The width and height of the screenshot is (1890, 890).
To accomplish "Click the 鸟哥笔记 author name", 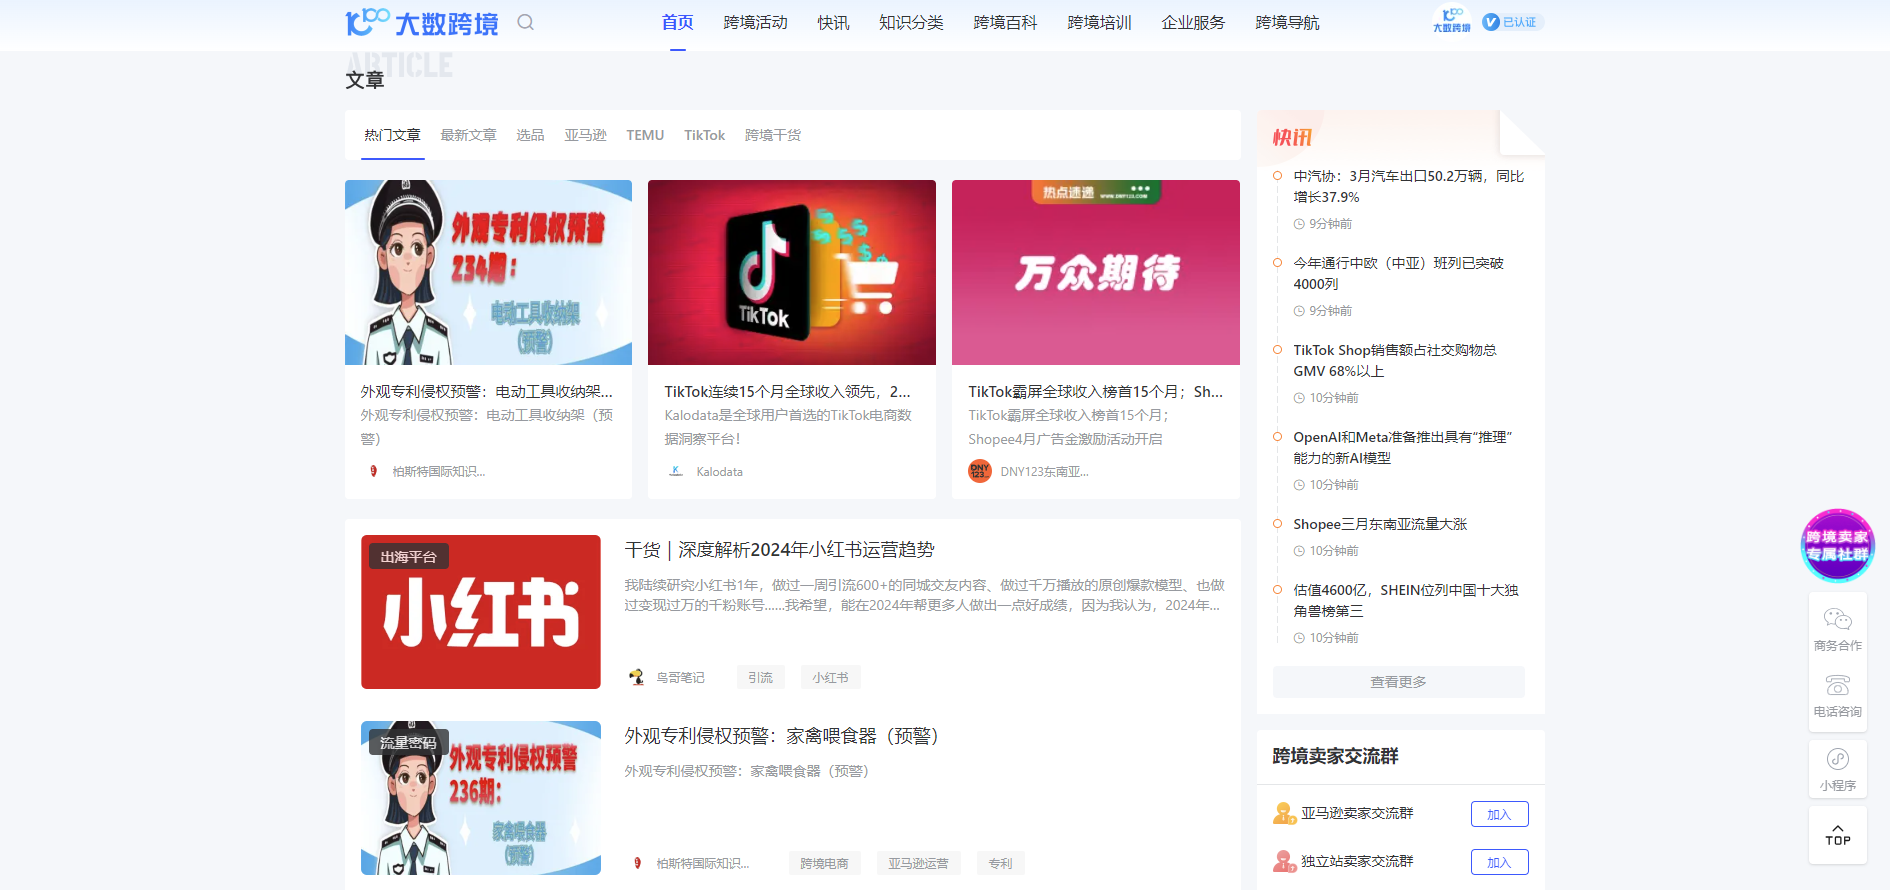I will point(680,677).
